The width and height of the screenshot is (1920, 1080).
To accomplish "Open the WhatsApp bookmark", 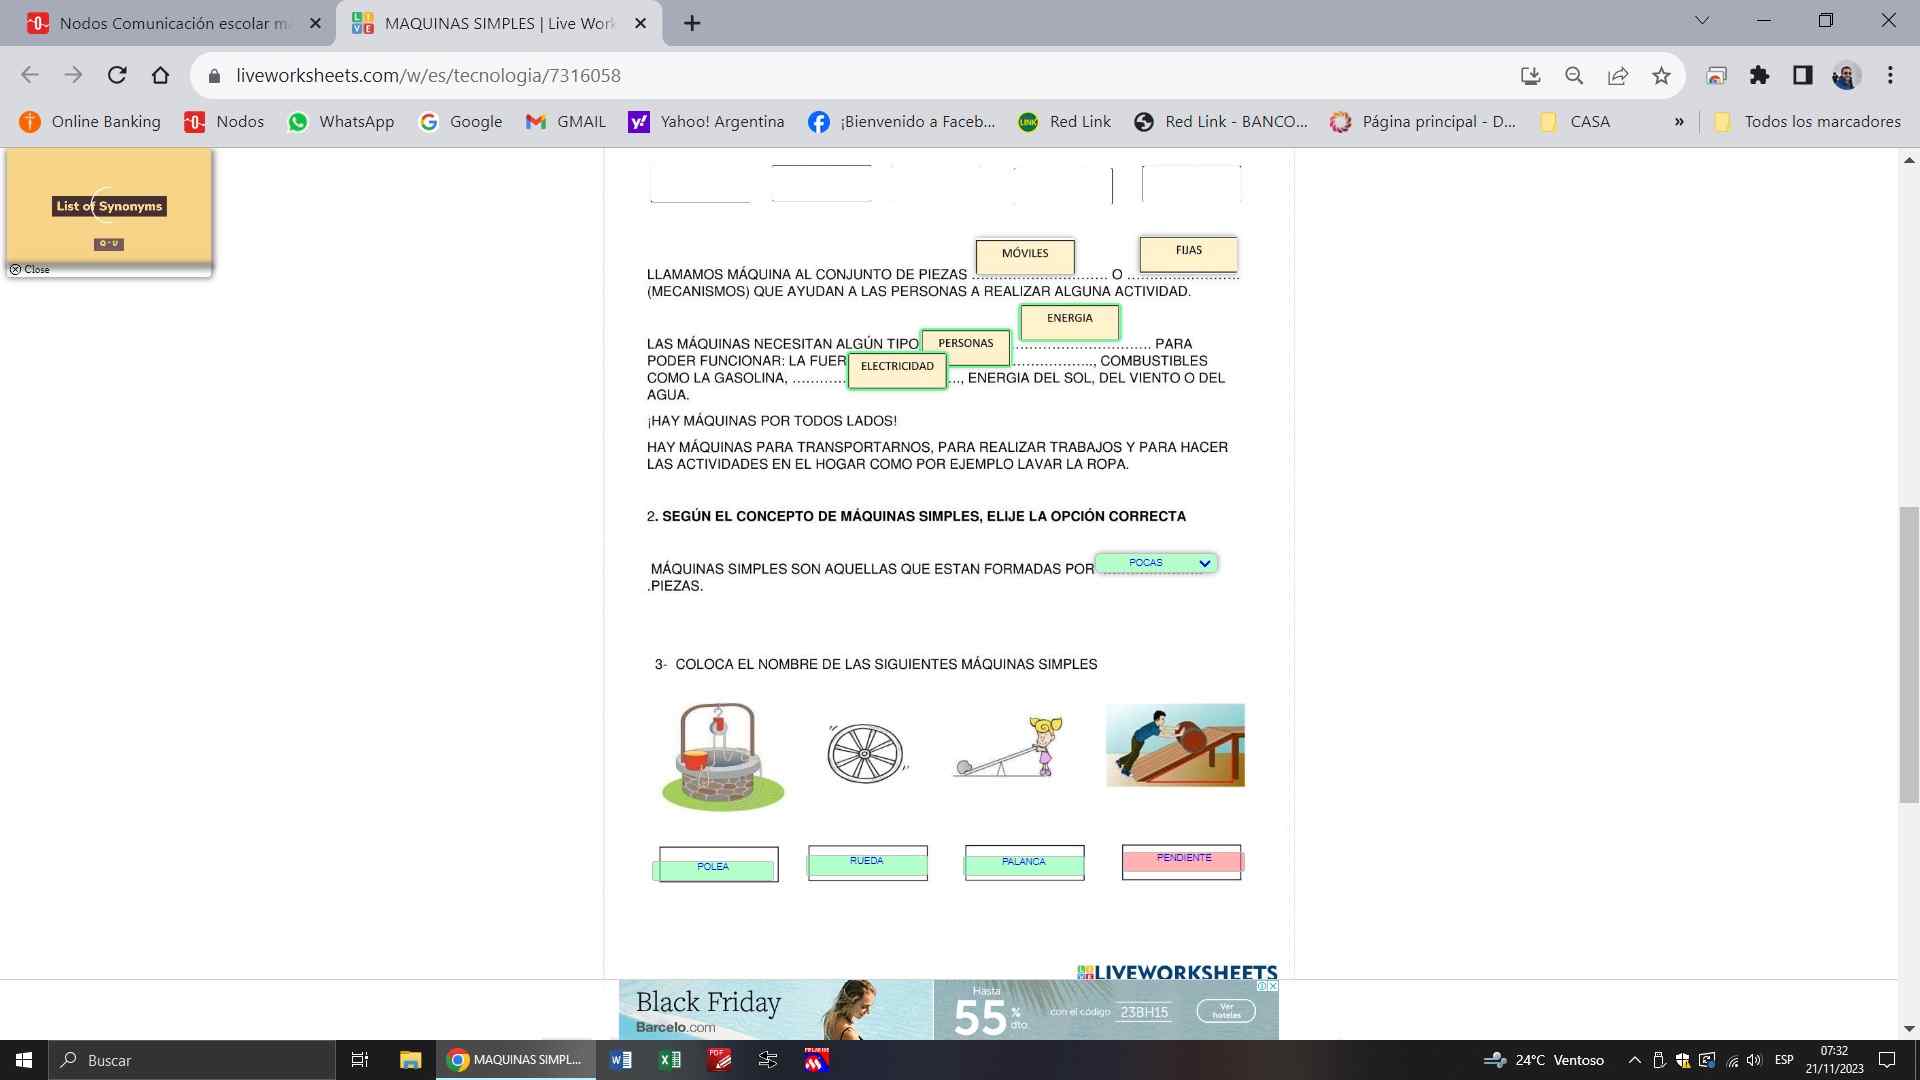I will click(340, 122).
